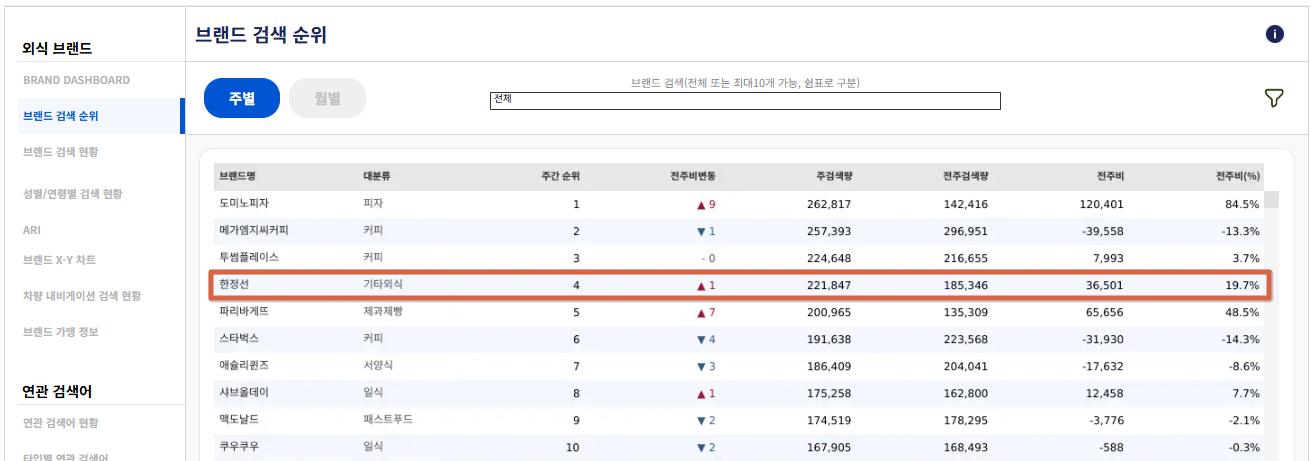Click the 120,401 difference value

point(1101,204)
